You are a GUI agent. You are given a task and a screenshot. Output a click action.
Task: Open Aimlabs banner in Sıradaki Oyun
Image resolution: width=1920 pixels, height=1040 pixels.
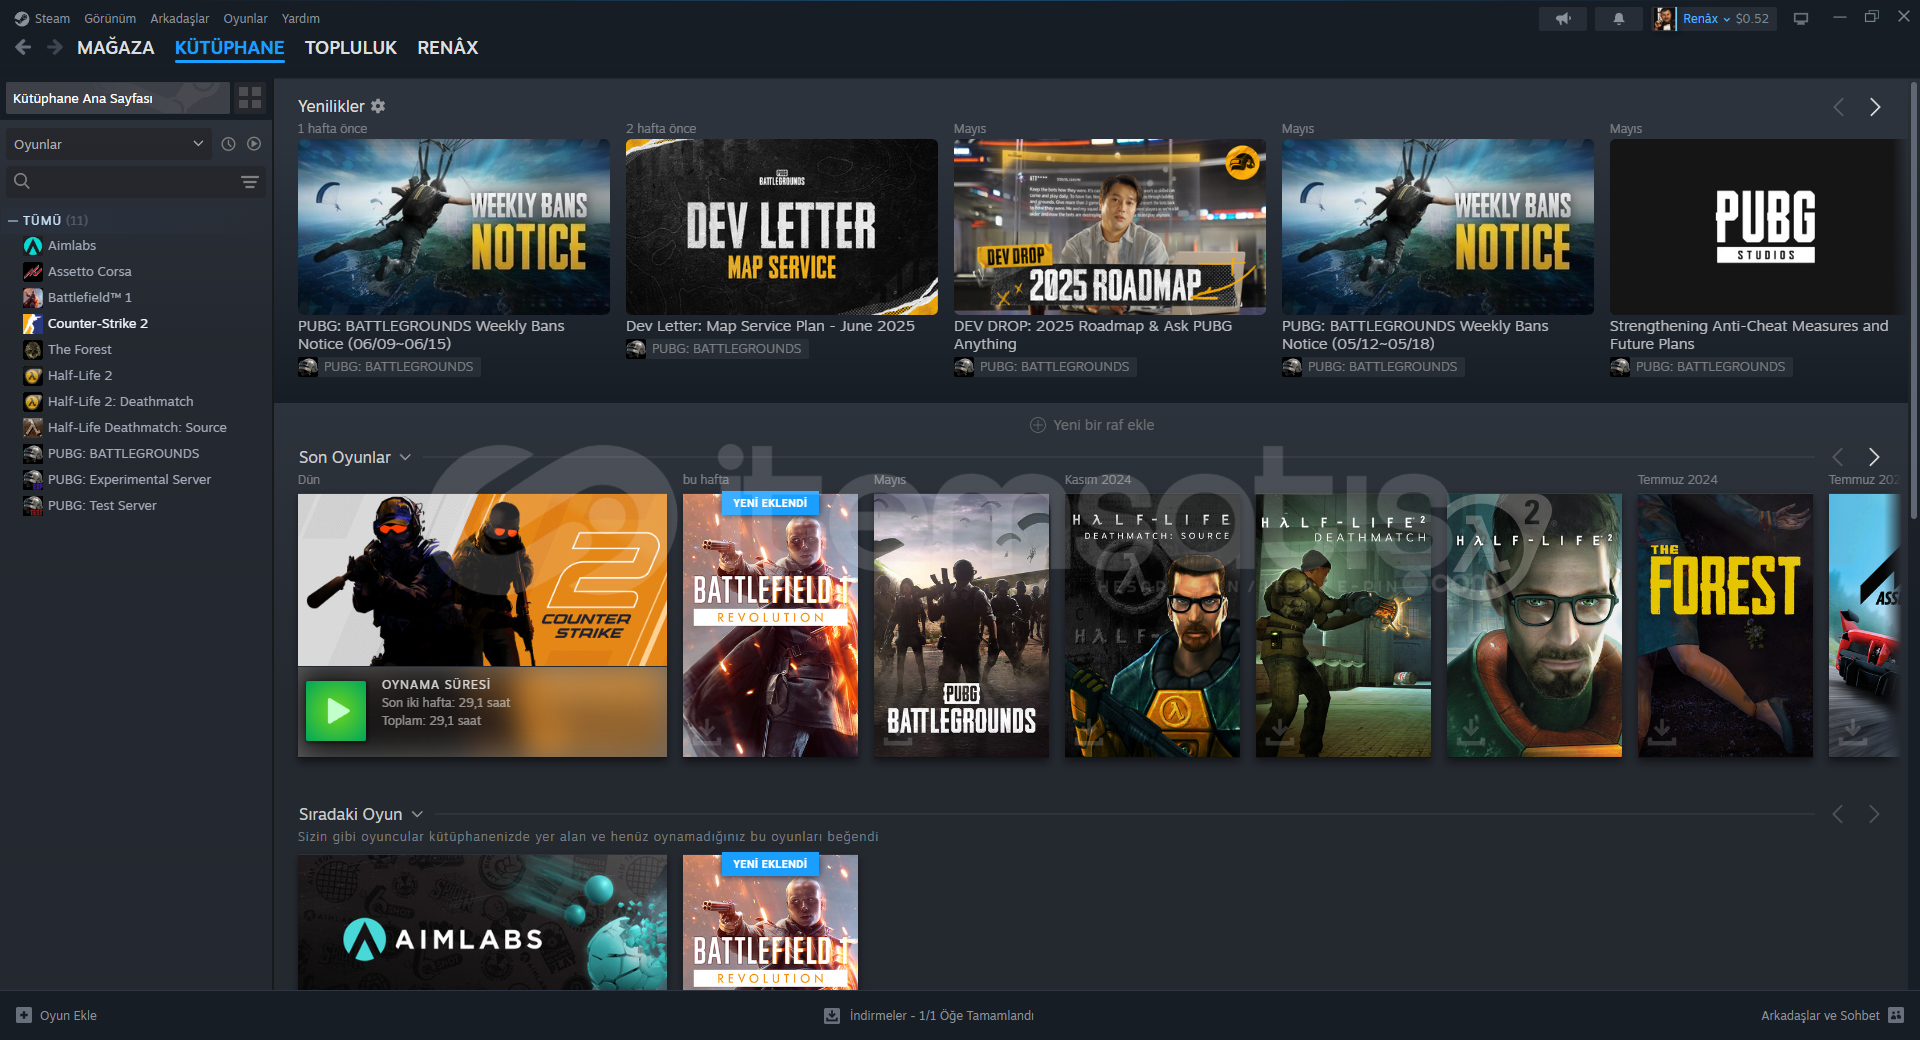(x=482, y=922)
